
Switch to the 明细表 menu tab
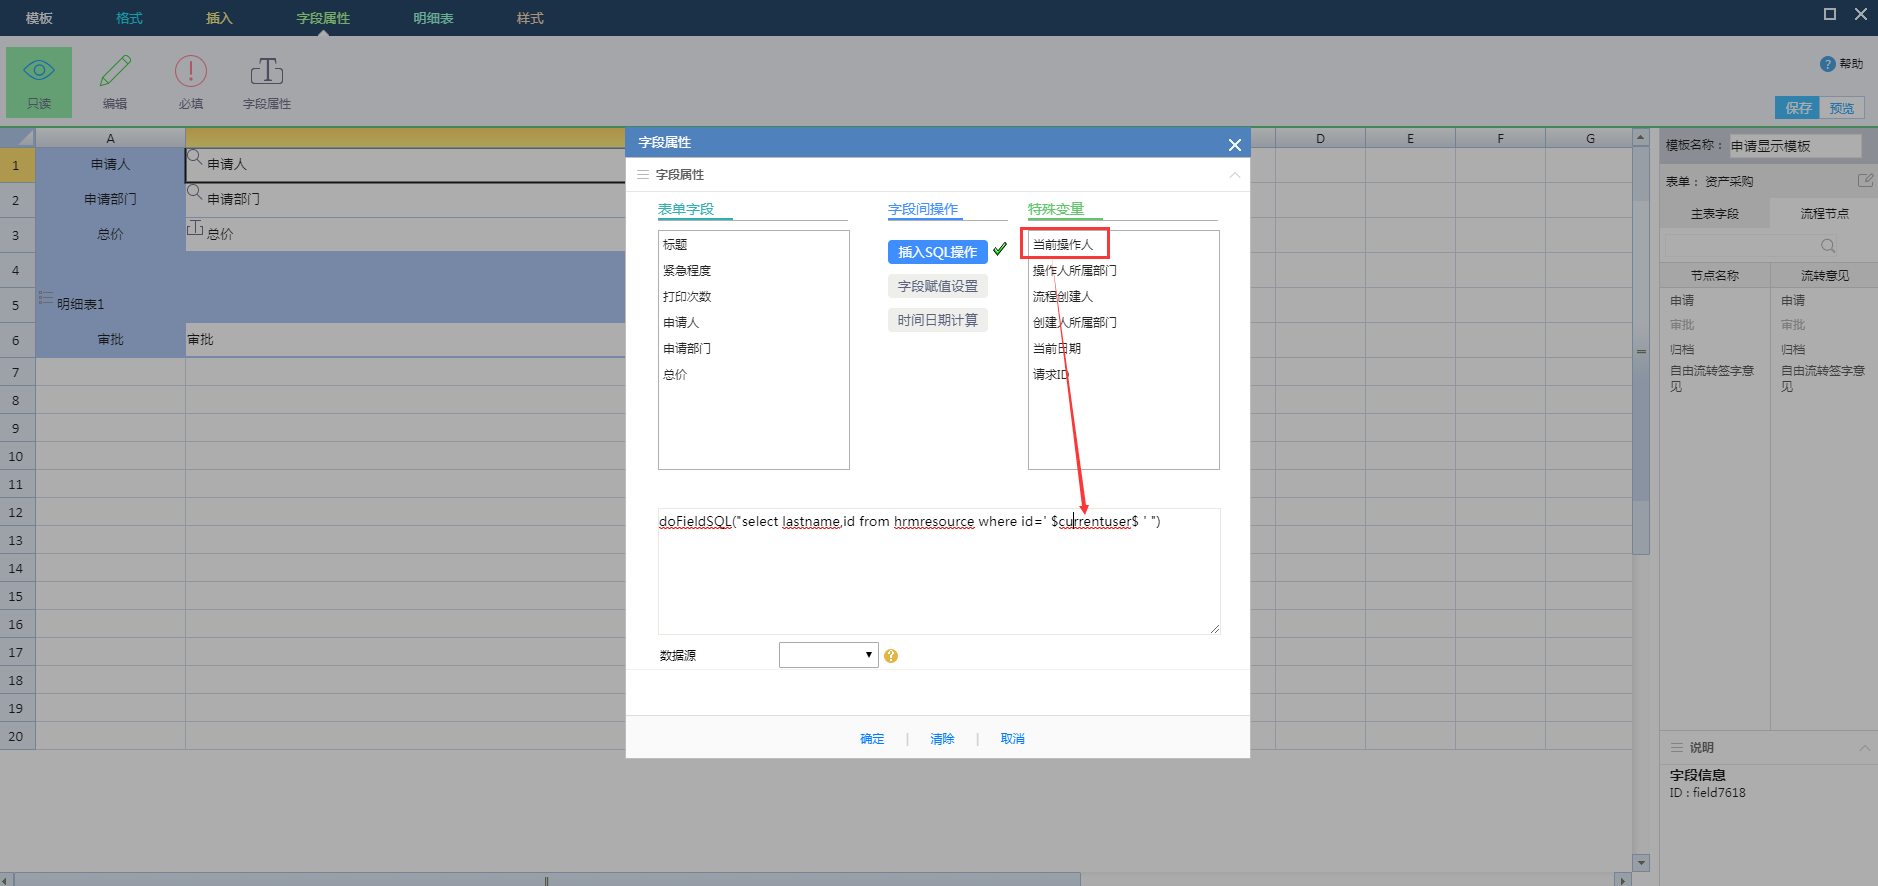[x=433, y=18]
